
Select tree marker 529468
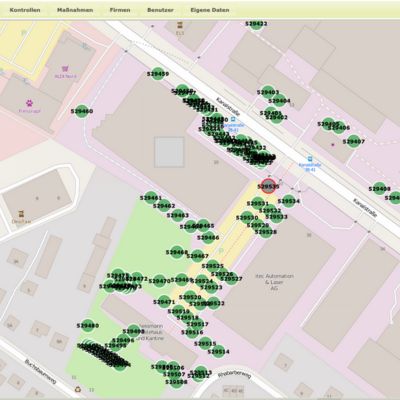point(177,252)
